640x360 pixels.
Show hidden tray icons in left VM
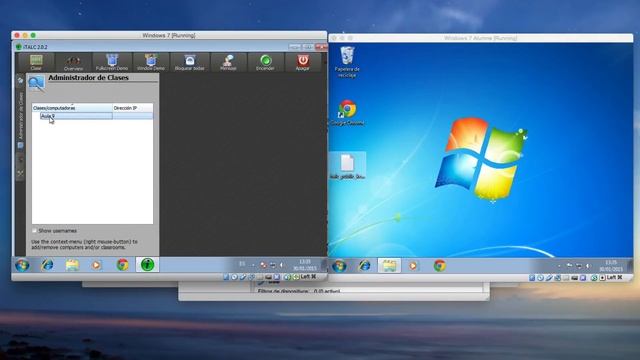coord(253,265)
